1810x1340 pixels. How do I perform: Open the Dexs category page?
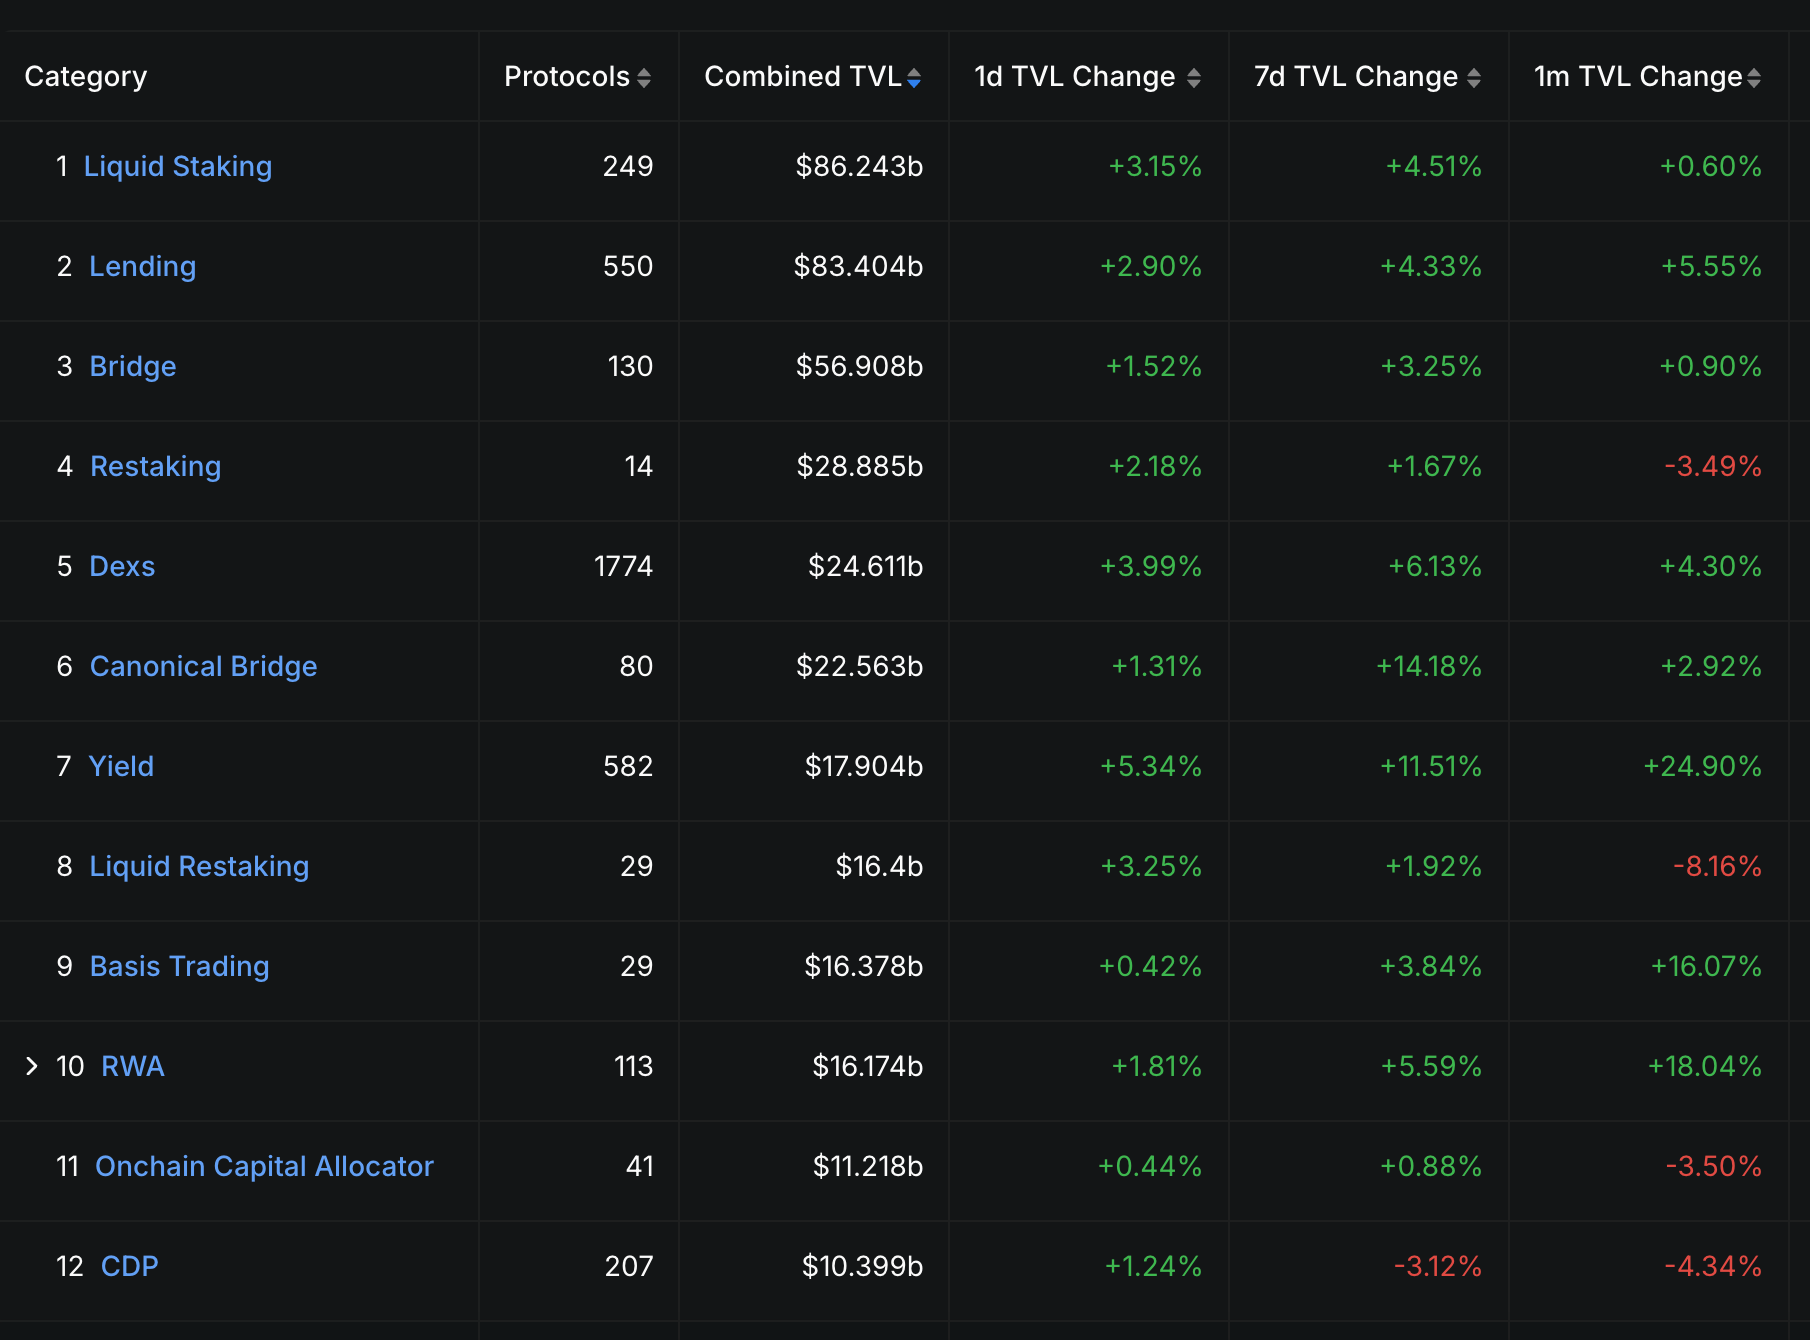pyautogui.click(x=122, y=566)
